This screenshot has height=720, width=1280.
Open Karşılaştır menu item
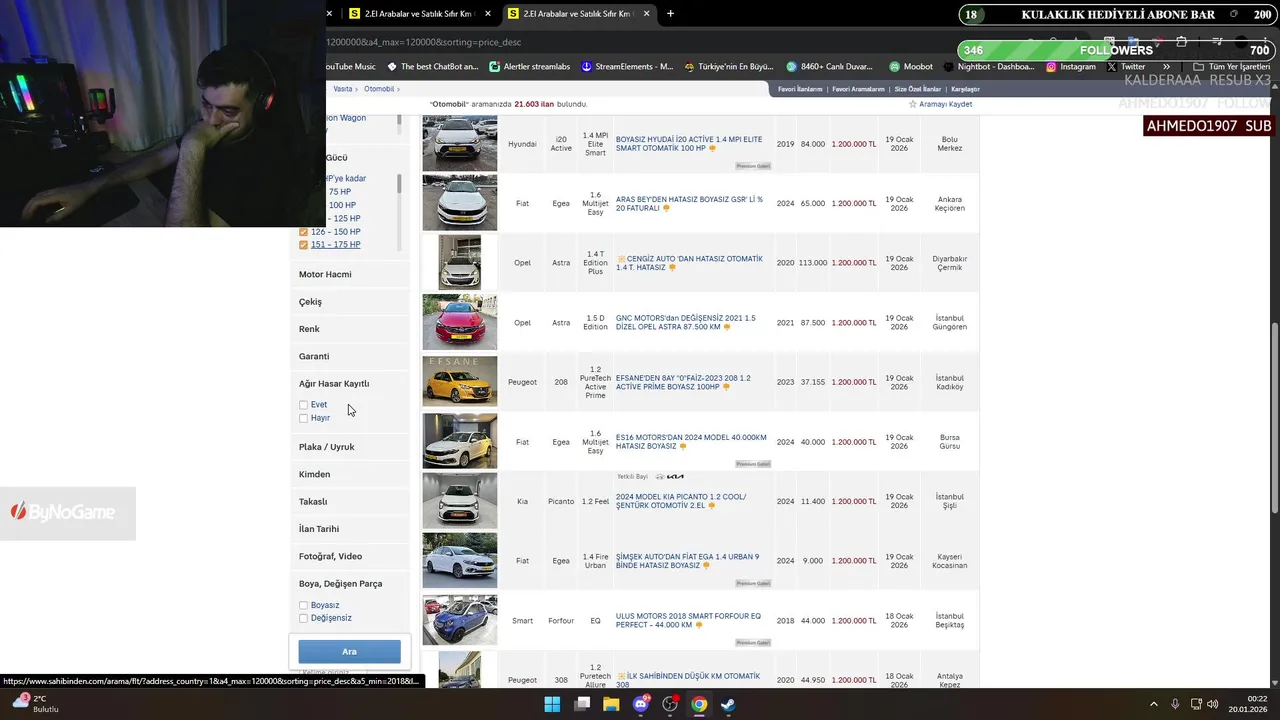coord(965,89)
